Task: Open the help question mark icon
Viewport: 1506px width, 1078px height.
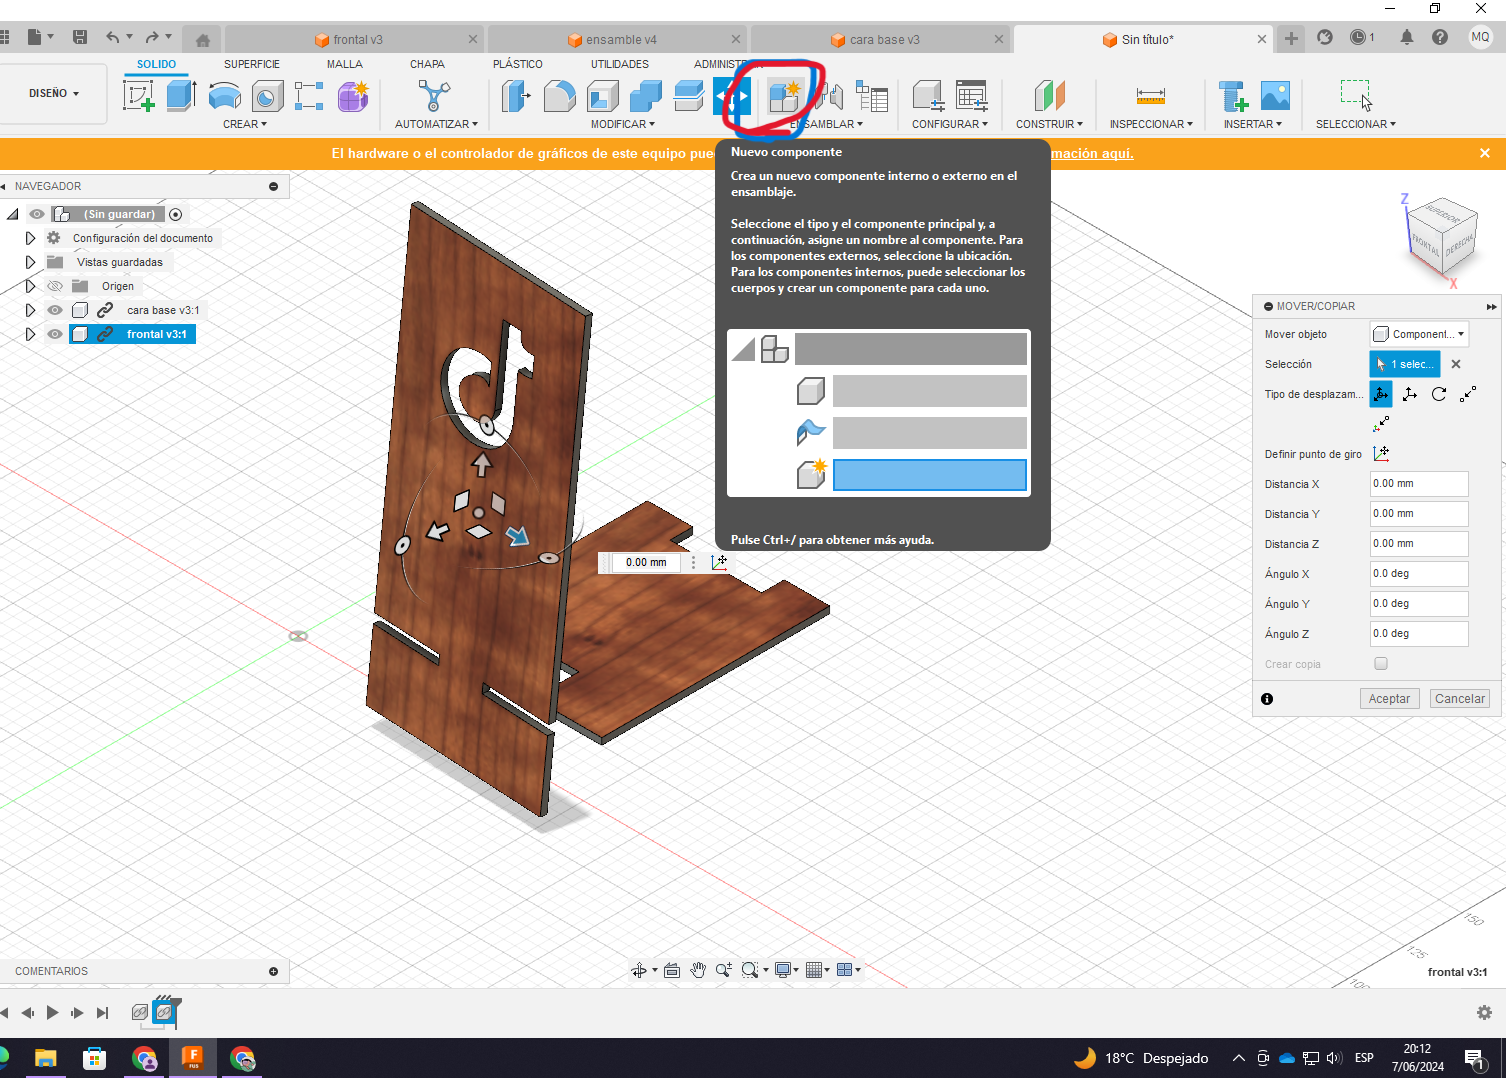Action: tap(1440, 37)
